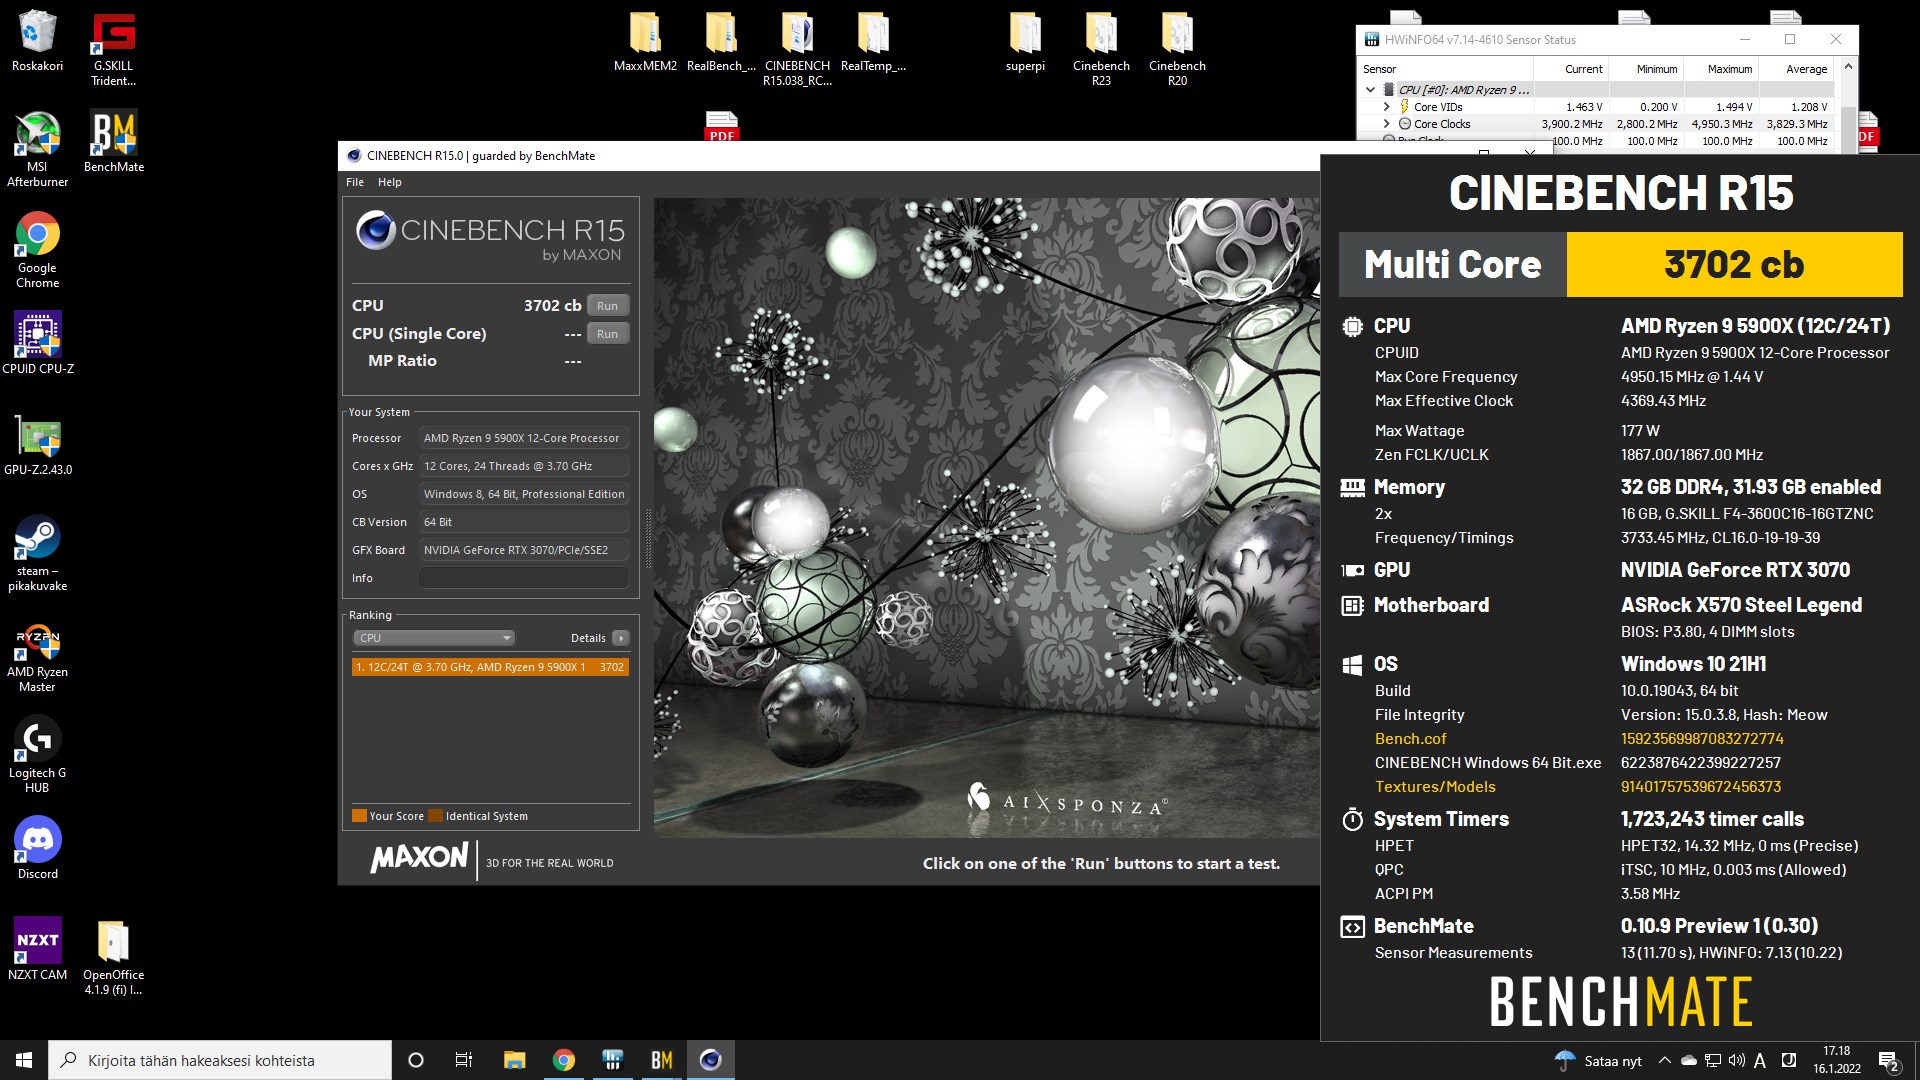Viewport: 1920px width, 1080px height.
Task: Click Bench.cof file integrity entry
Action: pos(1410,739)
